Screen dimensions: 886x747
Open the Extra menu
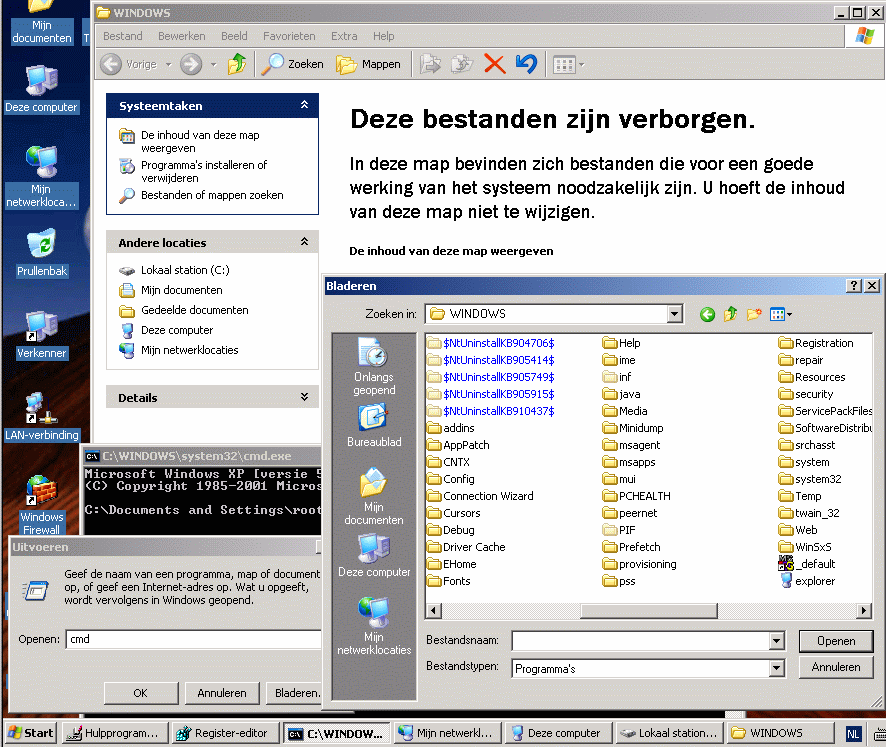point(344,36)
